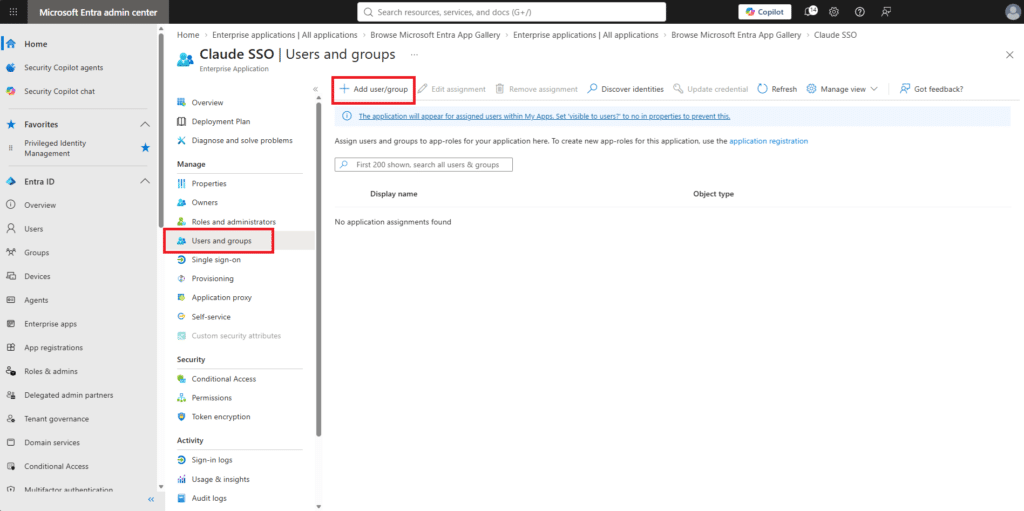Close the Users and groups blade

1010,55
